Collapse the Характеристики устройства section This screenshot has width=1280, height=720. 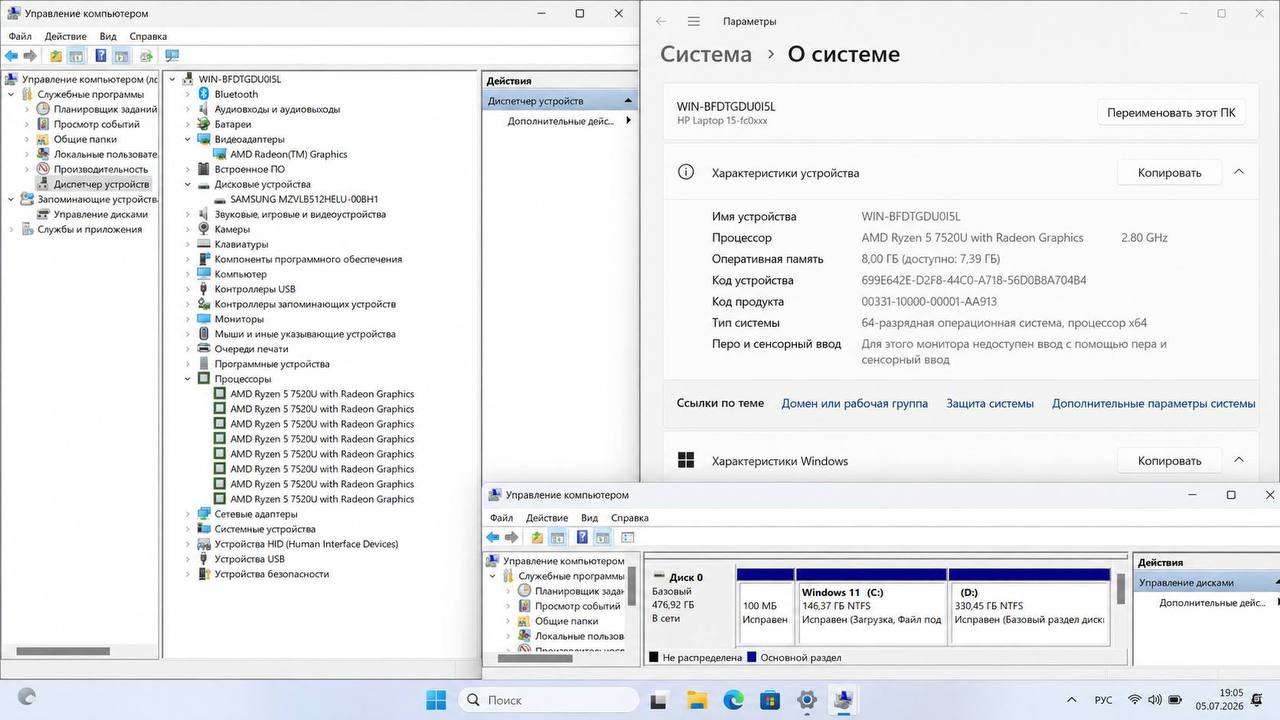pyautogui.click(x=1239, y=172)
